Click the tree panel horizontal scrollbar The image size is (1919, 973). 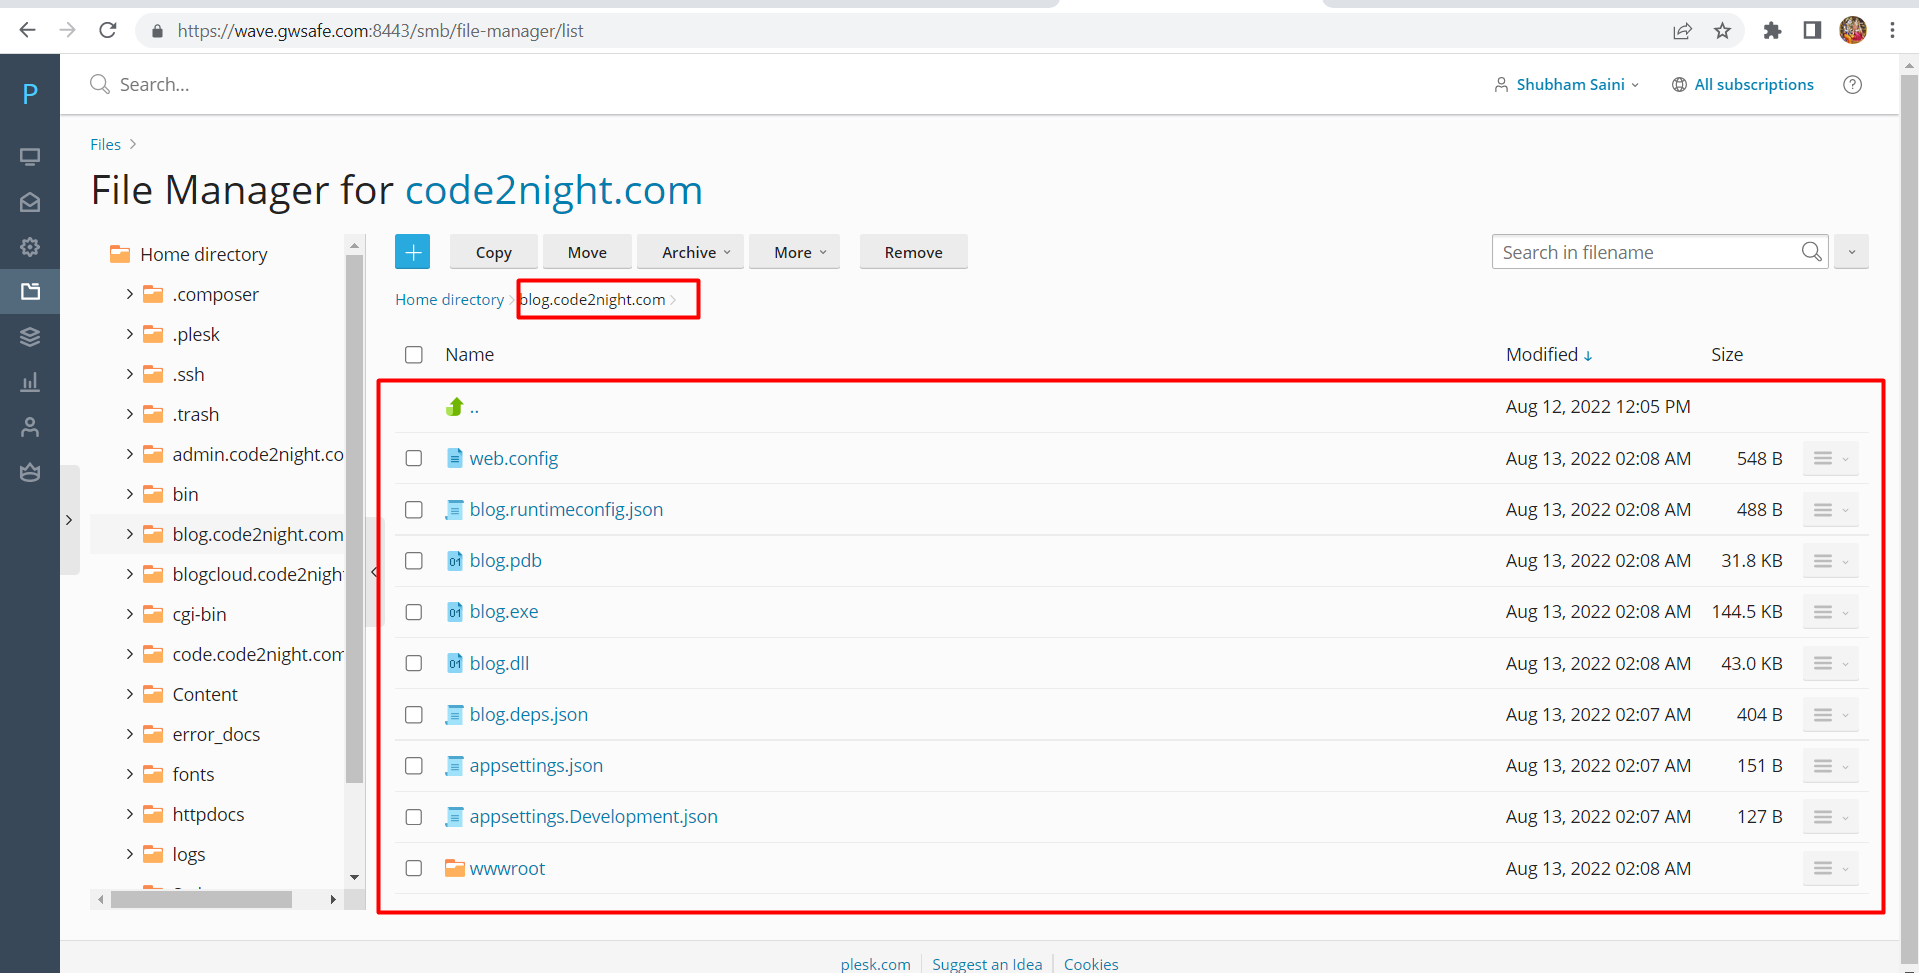click(x=201, y=899)
